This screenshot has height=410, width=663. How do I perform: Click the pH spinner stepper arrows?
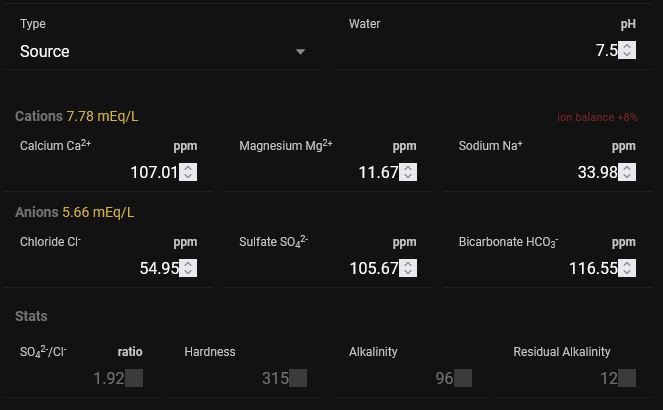pos(627,51)
